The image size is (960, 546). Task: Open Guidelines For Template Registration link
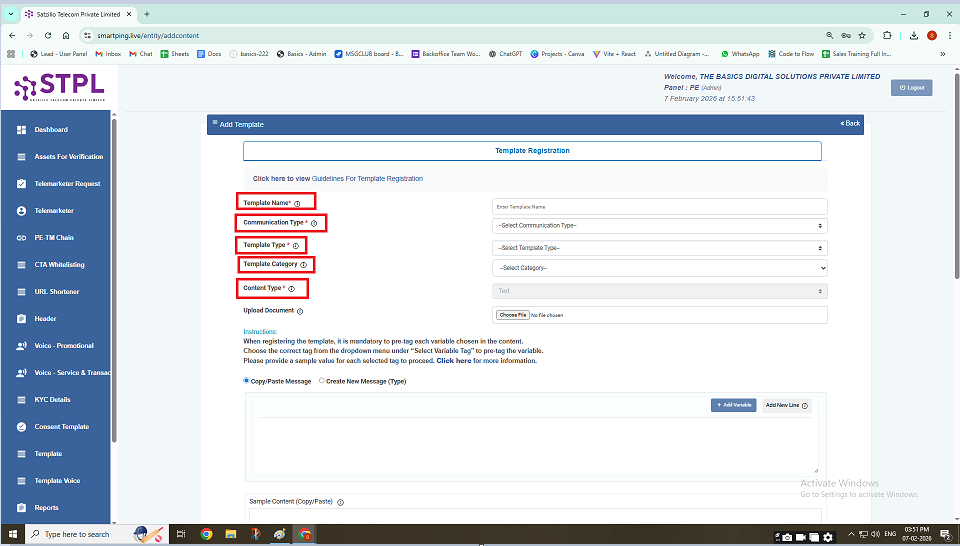(367, 179)
